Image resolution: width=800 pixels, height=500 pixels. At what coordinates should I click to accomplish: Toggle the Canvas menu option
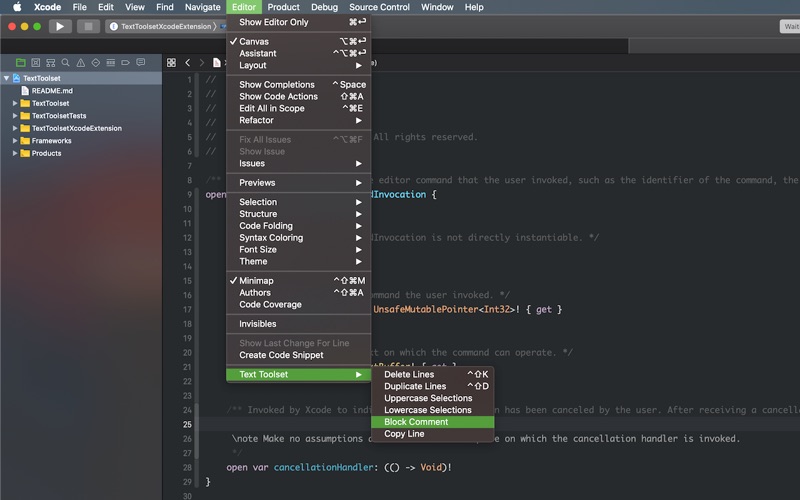(x=260, y=42)
